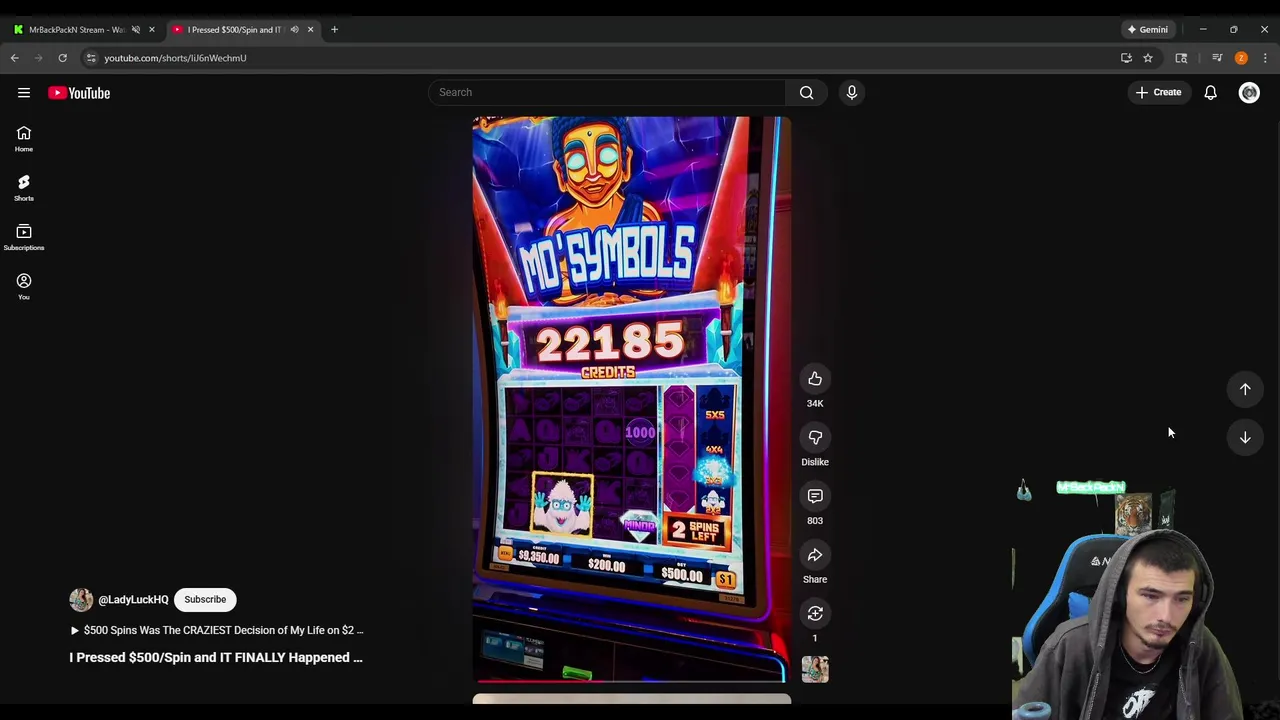Focus the YouTube search field

608,92
